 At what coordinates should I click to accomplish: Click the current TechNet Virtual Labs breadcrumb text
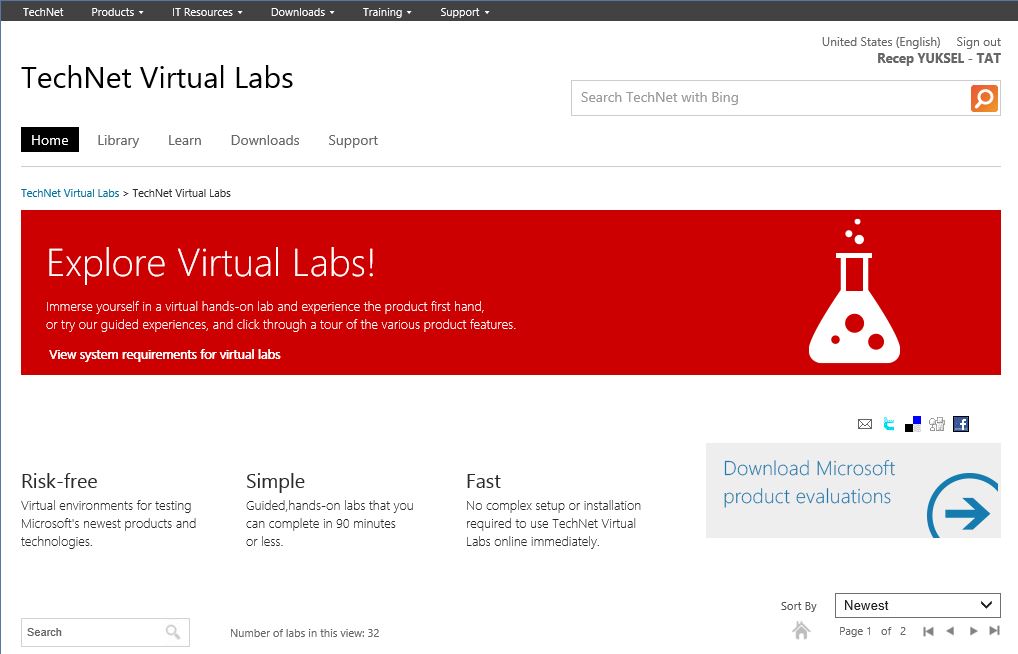click(182, 193)
